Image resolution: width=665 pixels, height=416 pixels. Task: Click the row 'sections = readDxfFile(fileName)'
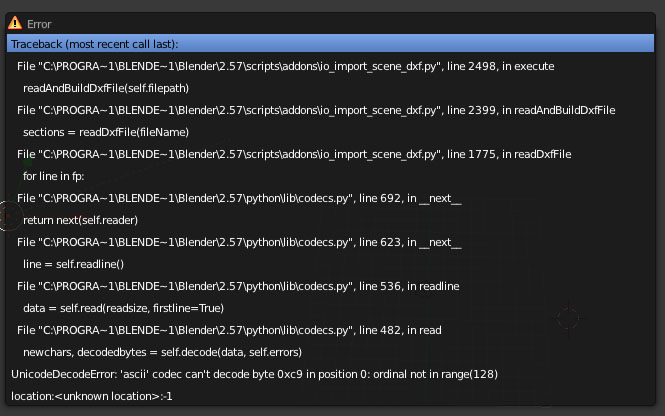pyautogui.click(x=330, y=132)
